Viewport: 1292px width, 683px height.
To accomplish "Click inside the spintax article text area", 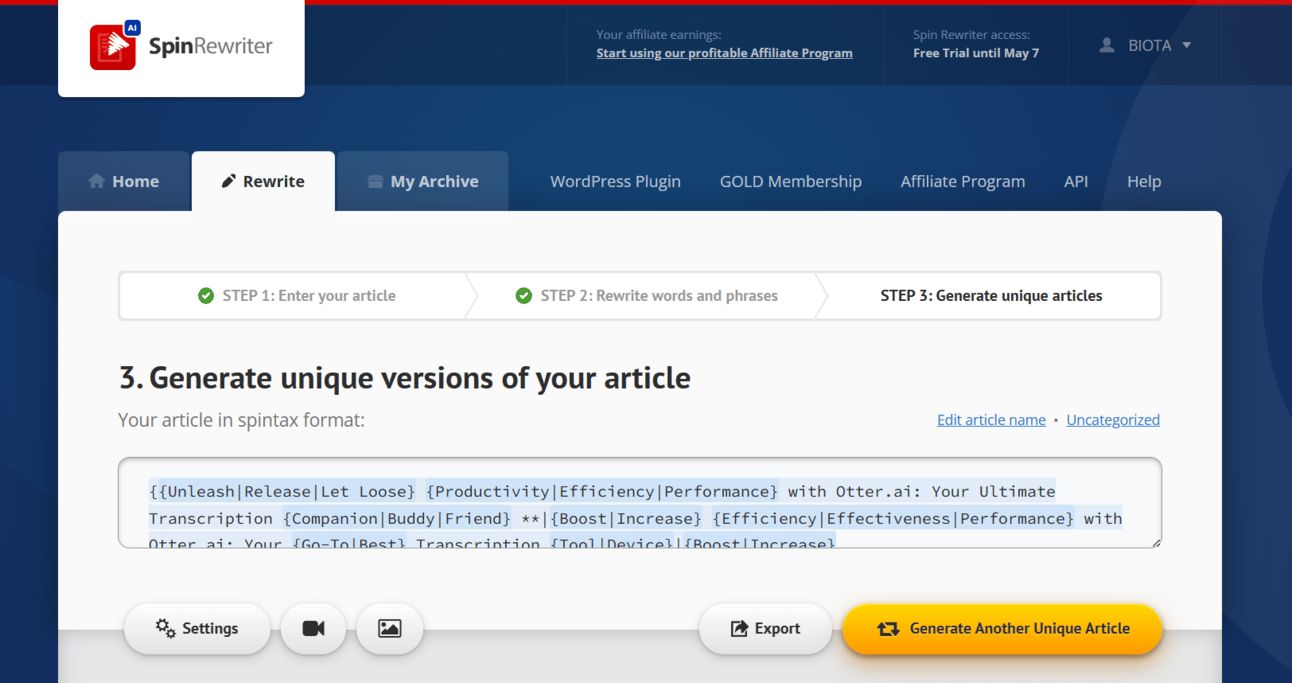I will click(640, 503).
